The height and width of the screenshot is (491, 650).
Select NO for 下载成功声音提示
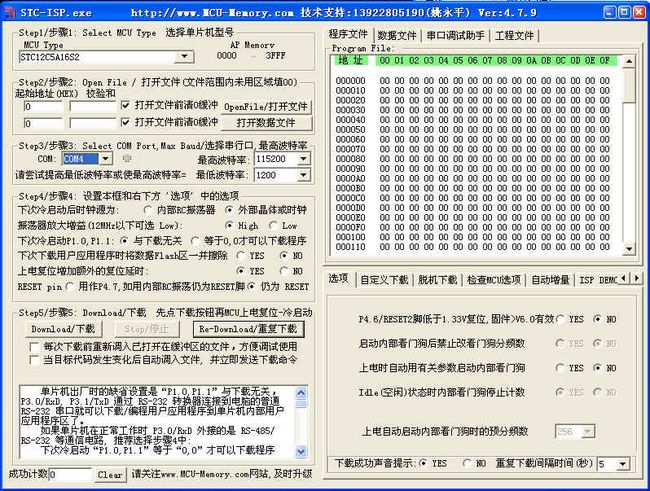[467, 463]
